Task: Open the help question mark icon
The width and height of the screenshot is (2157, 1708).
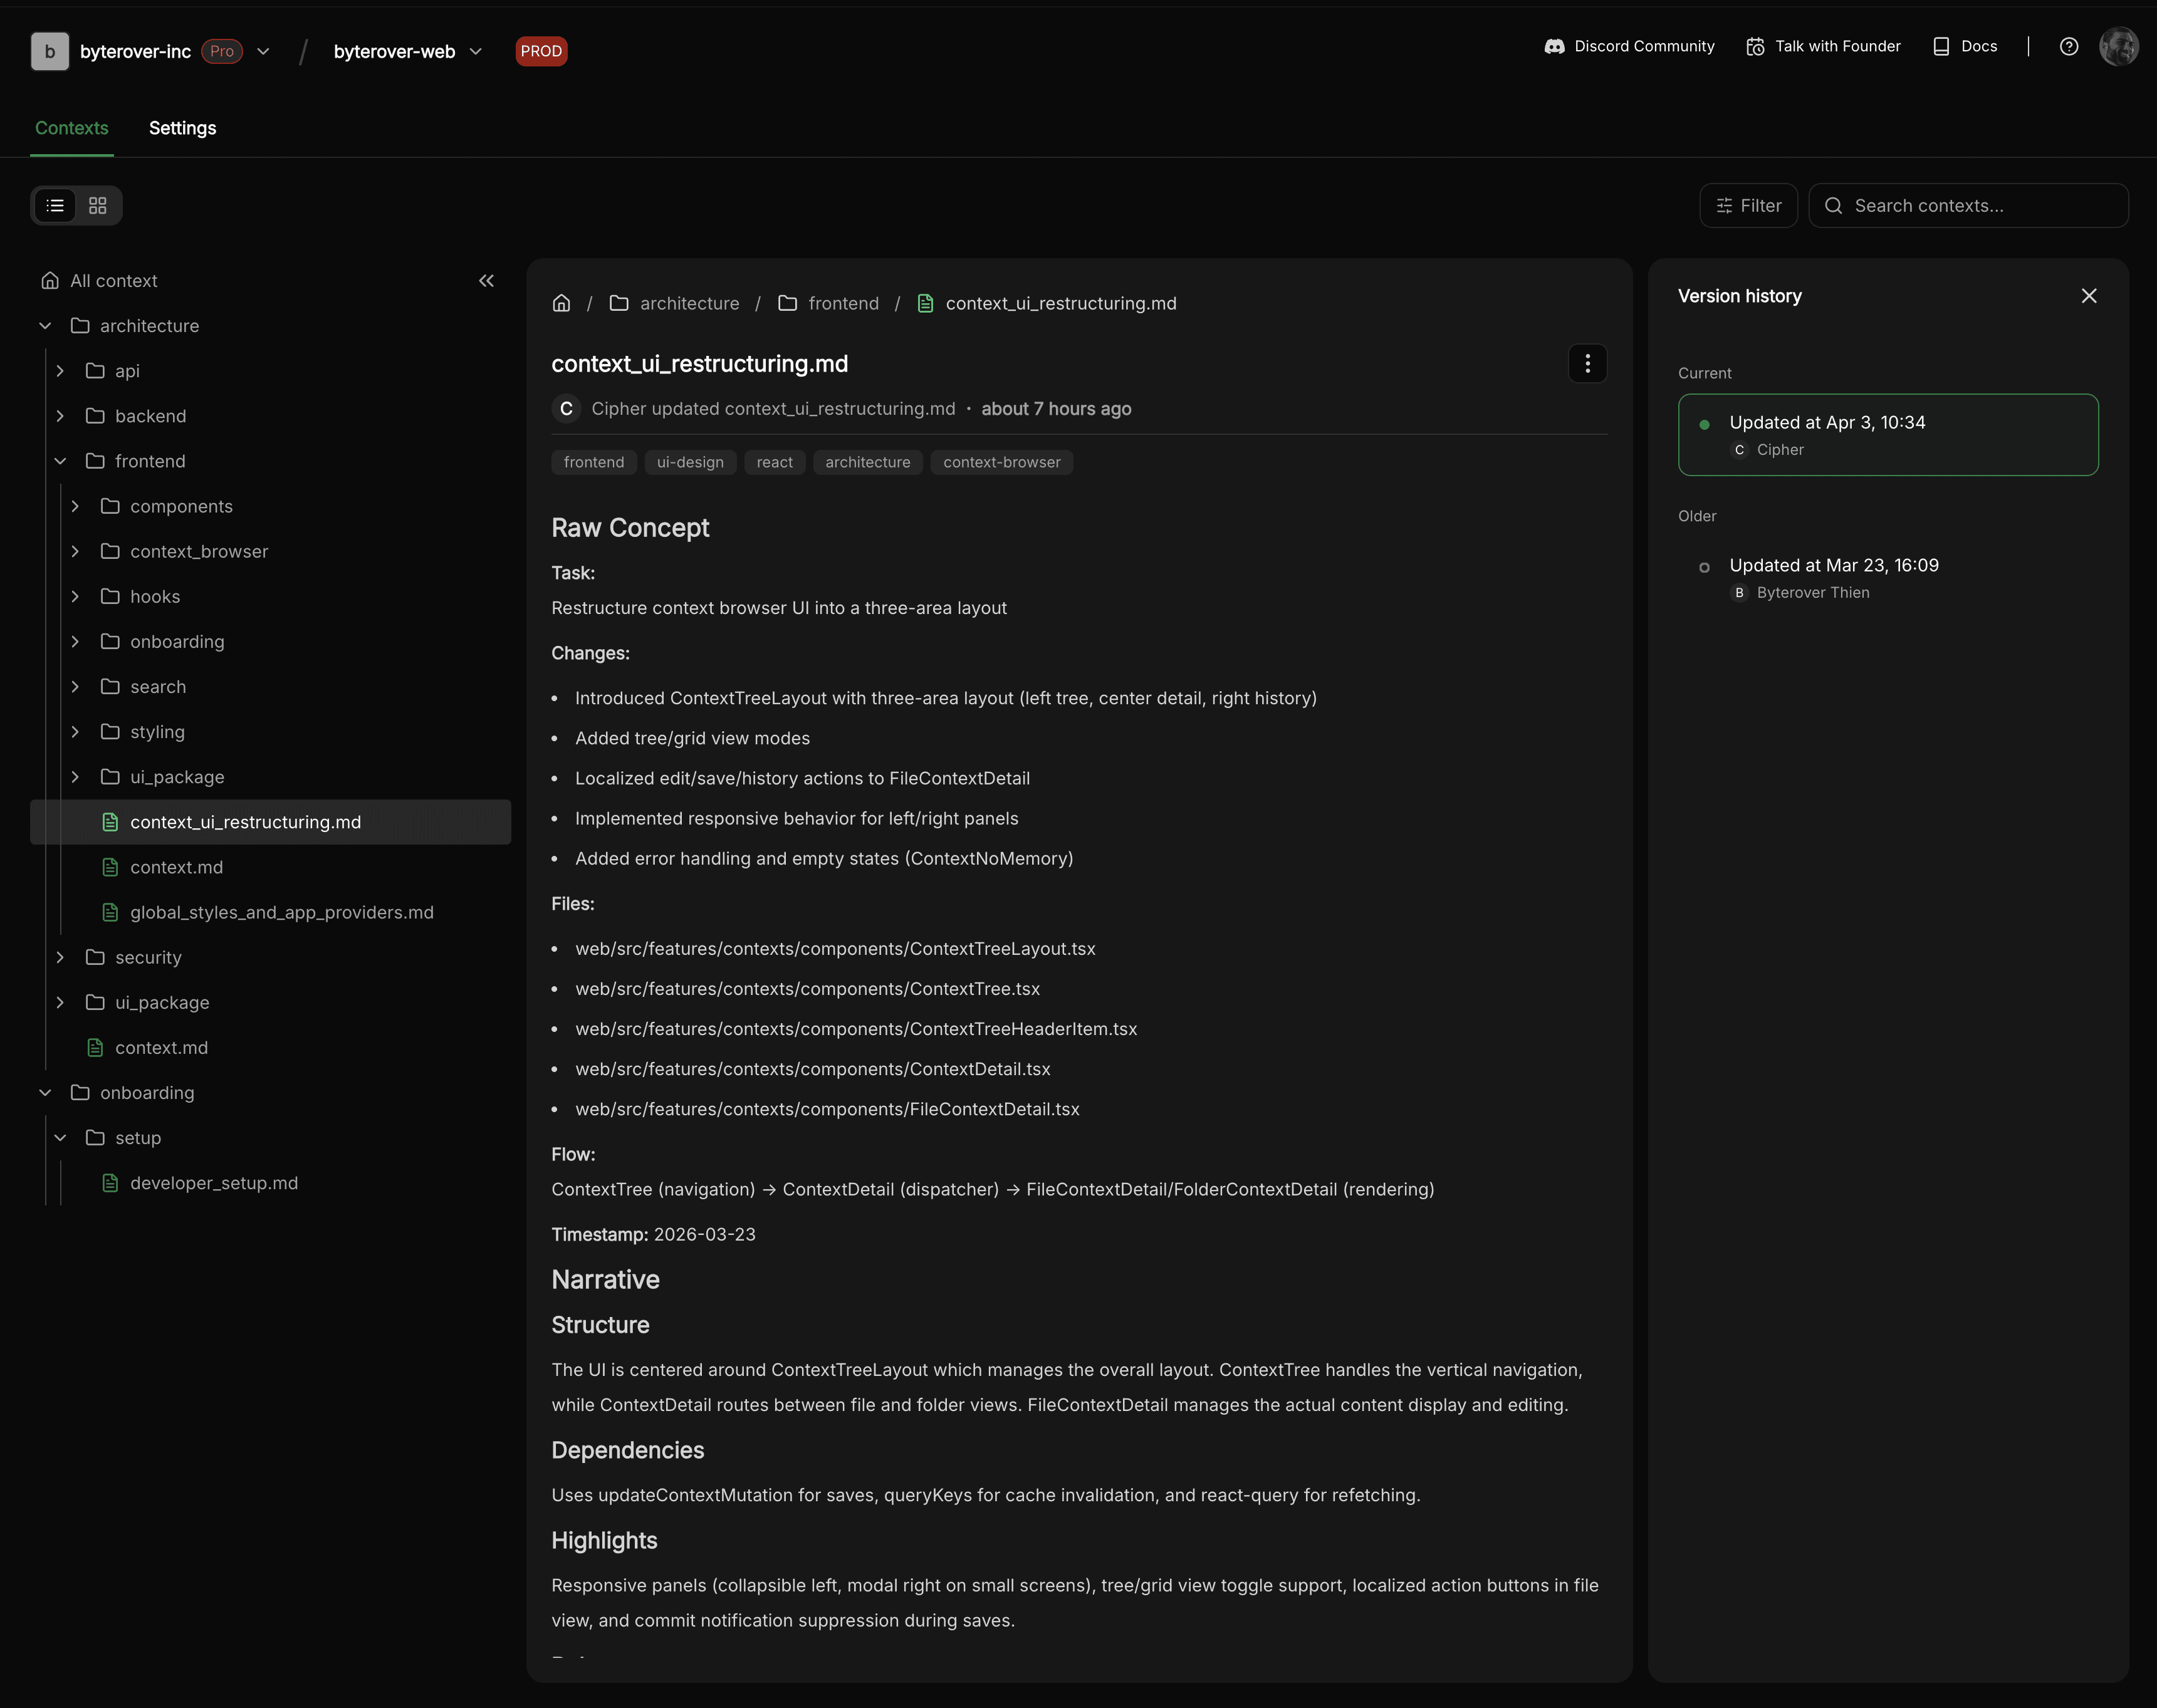Action: pos(2068,46)
